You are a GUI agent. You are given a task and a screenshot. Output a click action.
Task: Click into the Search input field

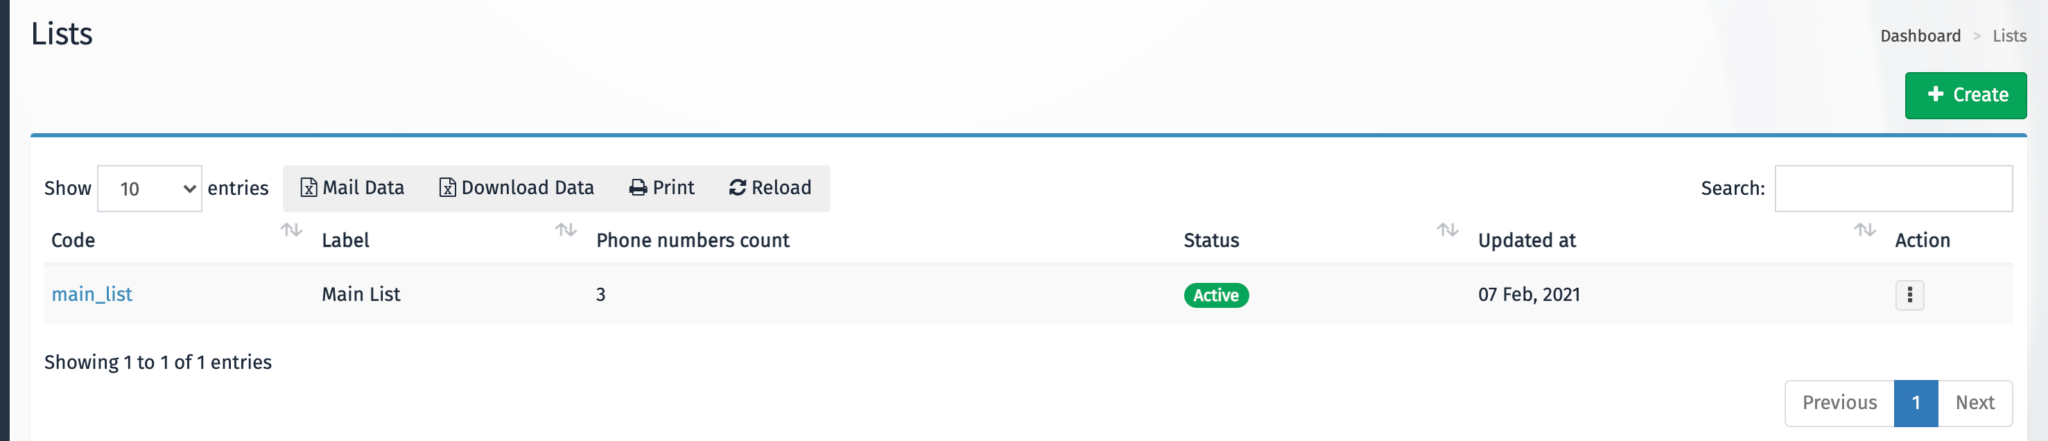[1893, 189]
